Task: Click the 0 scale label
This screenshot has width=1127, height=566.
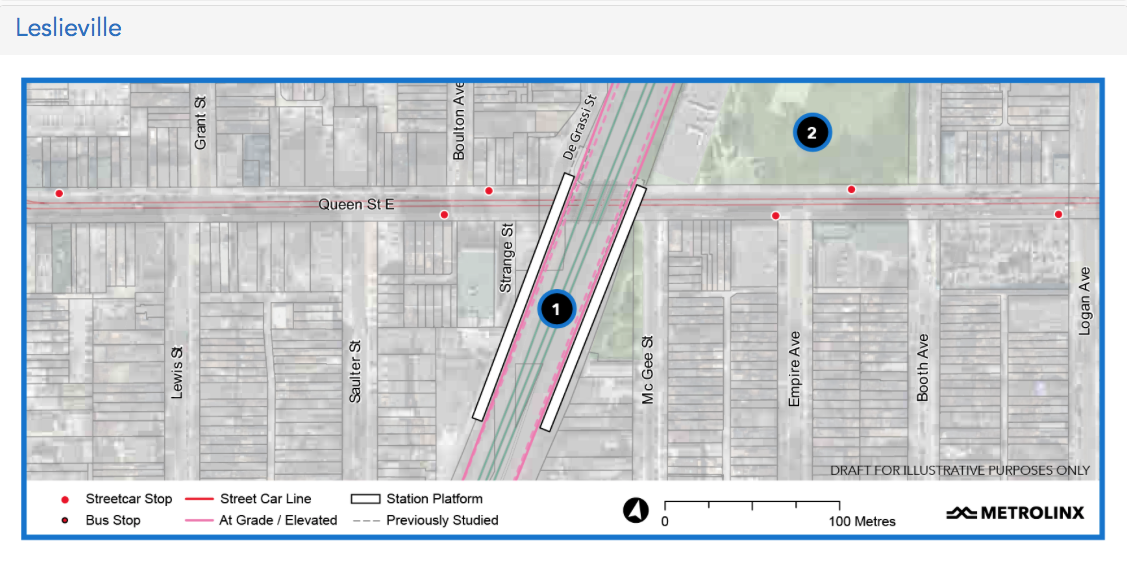Action: (665, 521)
